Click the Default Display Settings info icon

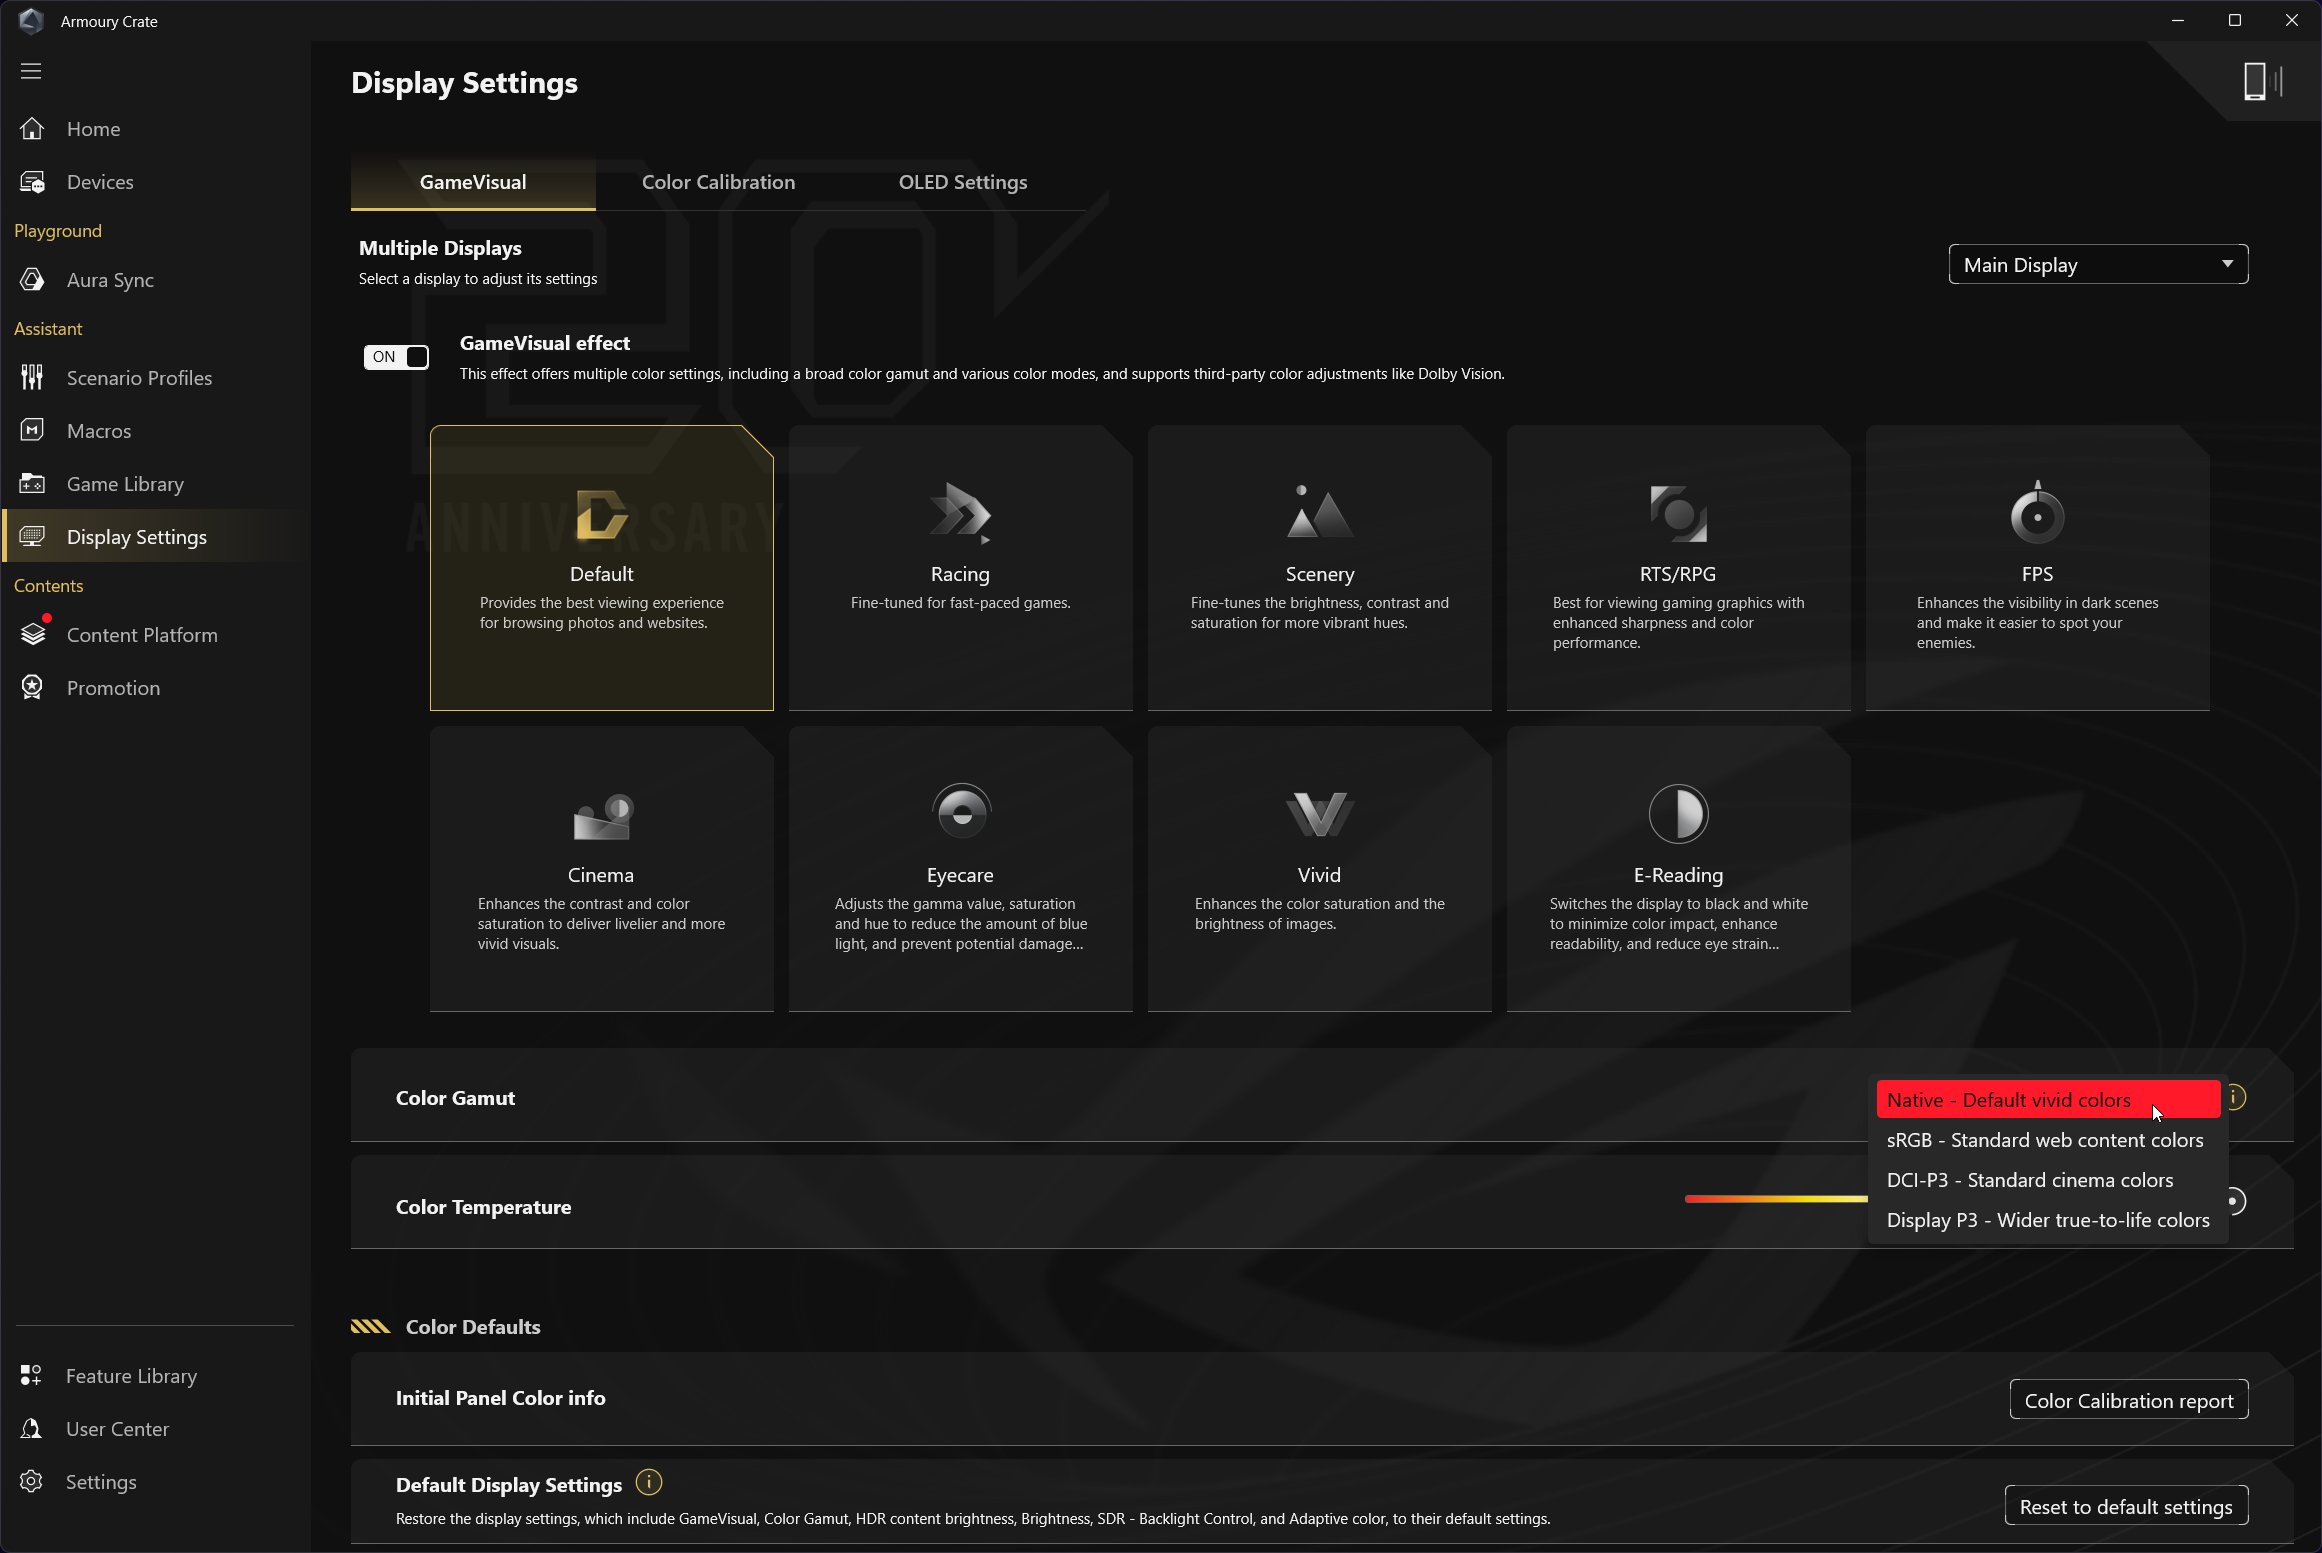[x=649, y=1483]
